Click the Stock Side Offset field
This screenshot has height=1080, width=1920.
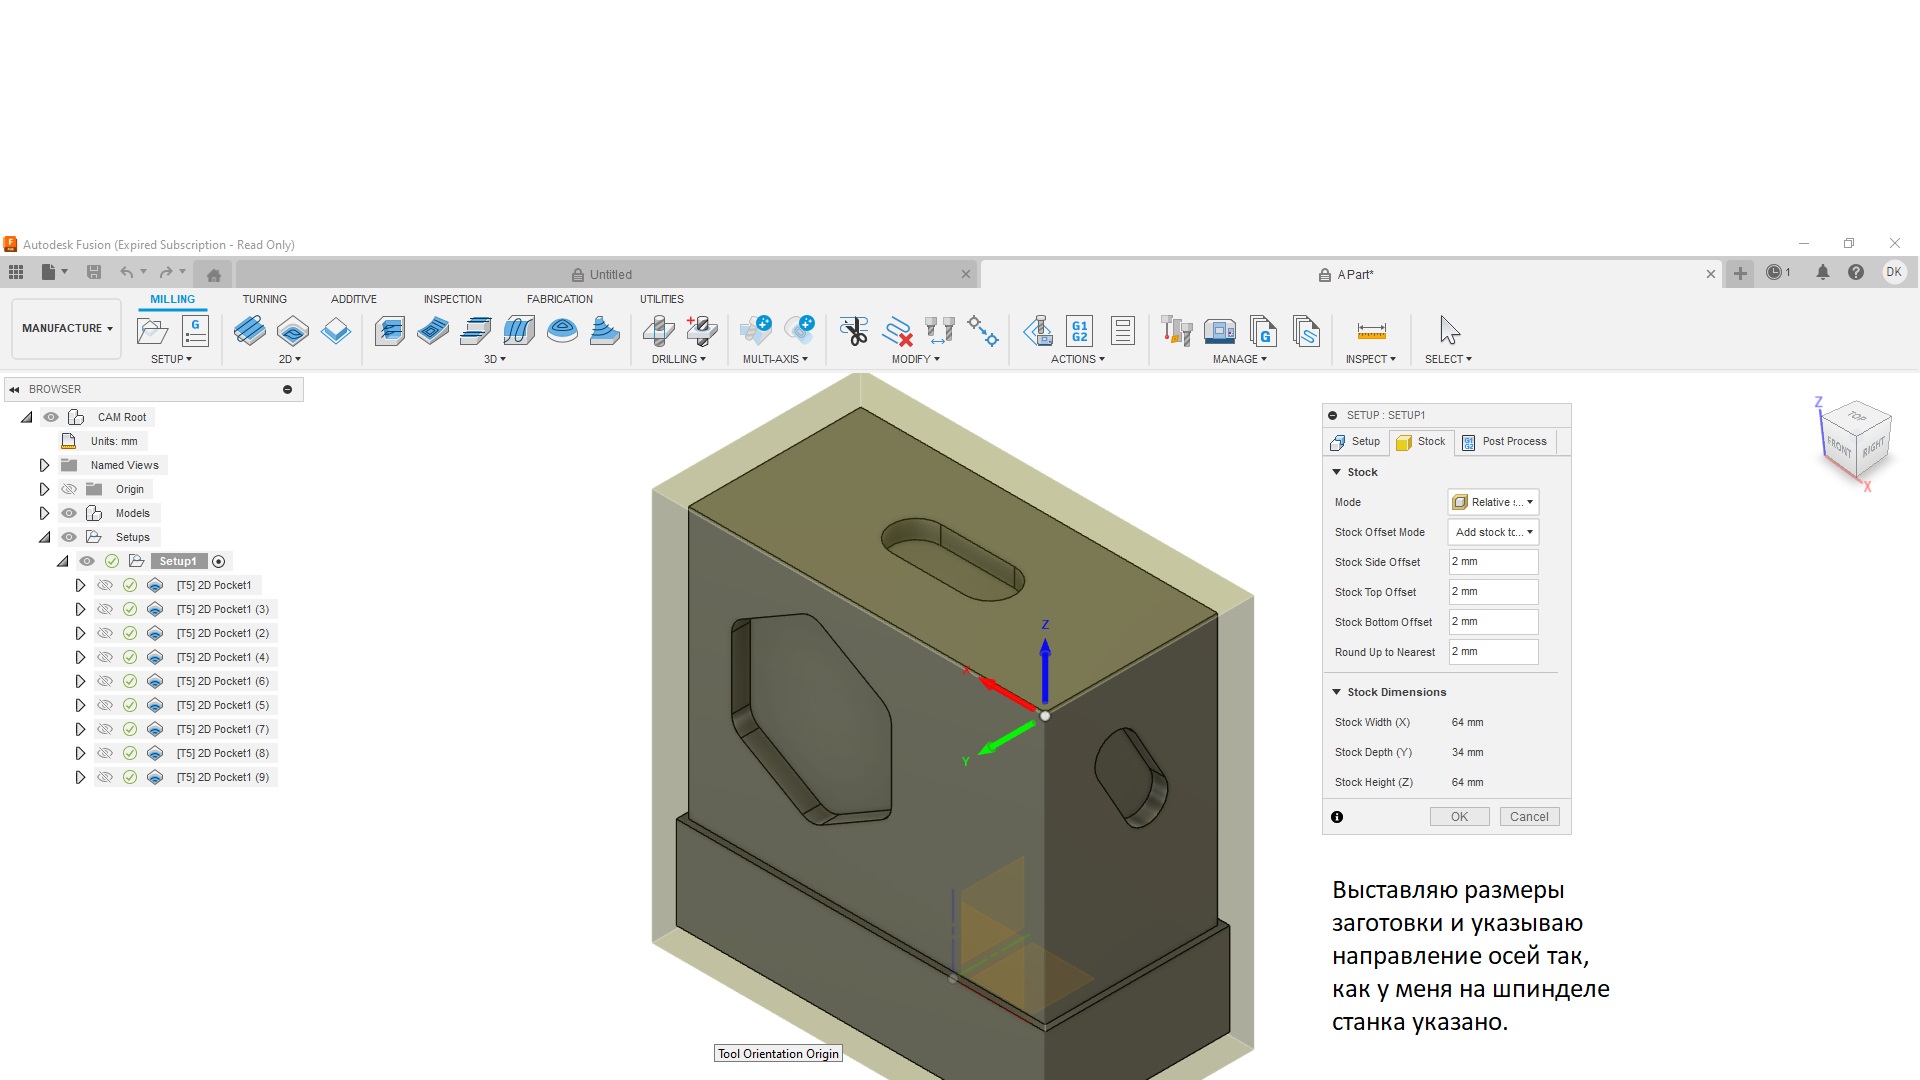coord(1493,562)
